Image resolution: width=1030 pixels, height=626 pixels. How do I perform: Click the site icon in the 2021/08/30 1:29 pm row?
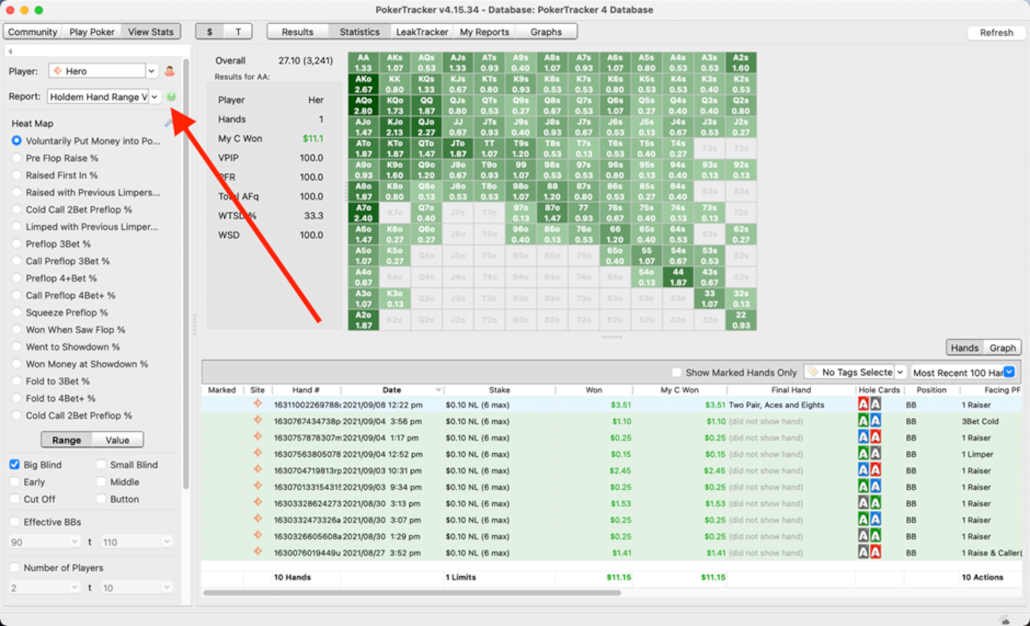point(258,535)
